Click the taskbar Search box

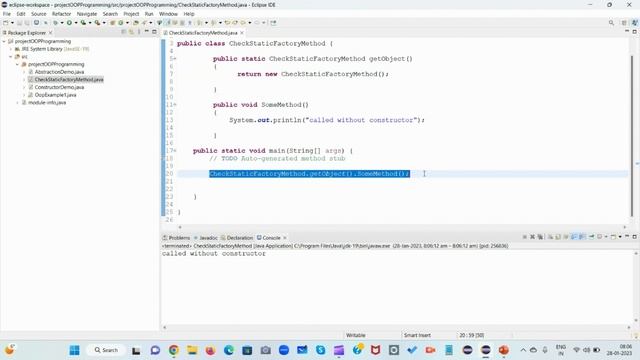(x=106, y=350)
